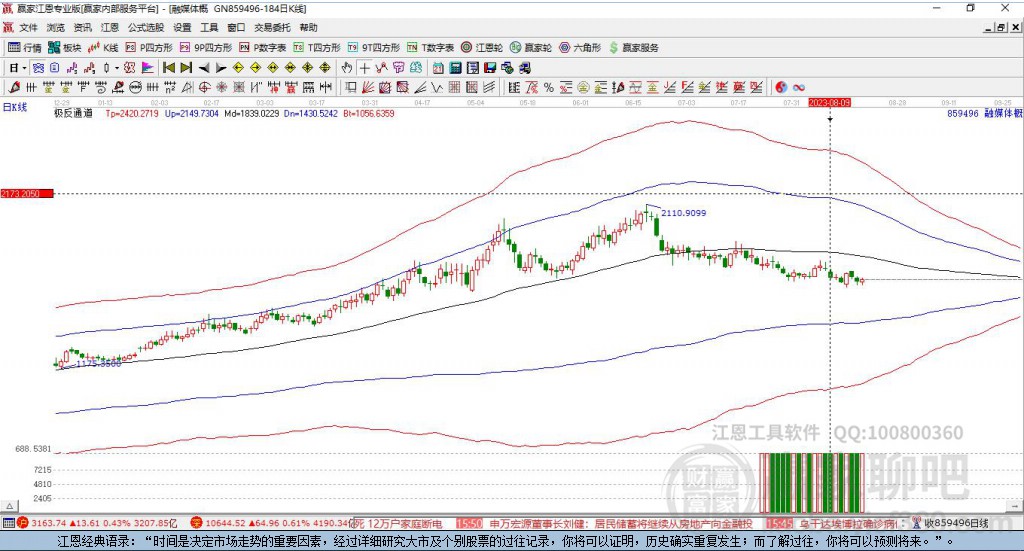
Task: Click the save floppy disk icon
Action: (x=490, y=68)
